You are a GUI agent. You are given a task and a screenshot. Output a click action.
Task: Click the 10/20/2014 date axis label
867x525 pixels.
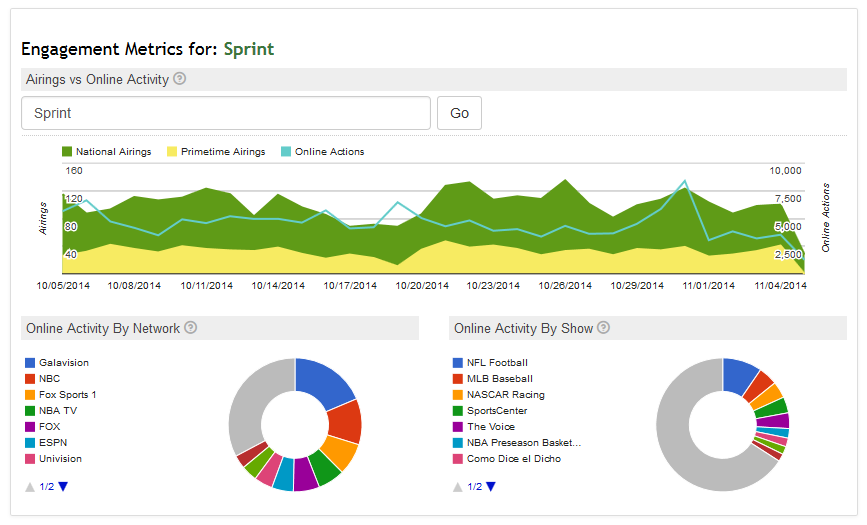click(422, 286)
